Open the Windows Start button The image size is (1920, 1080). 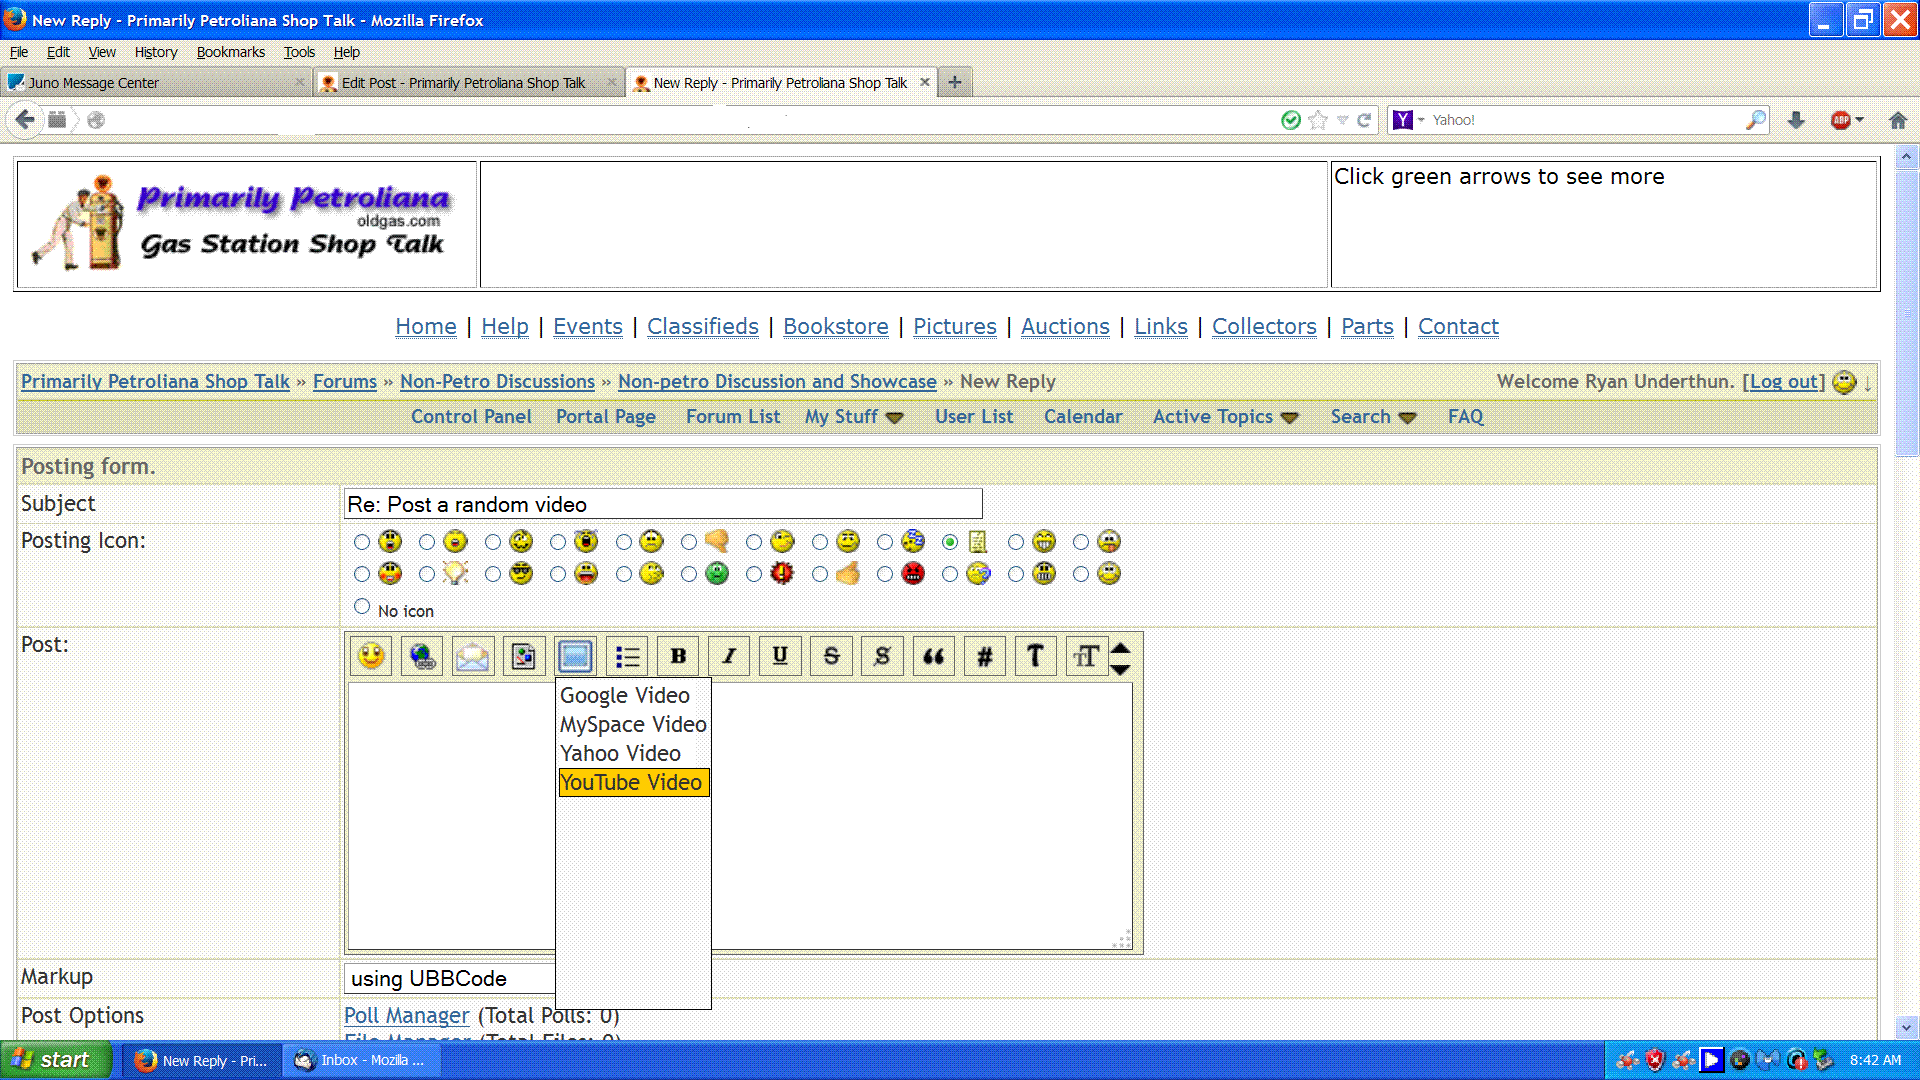[x=55, y=1060]
